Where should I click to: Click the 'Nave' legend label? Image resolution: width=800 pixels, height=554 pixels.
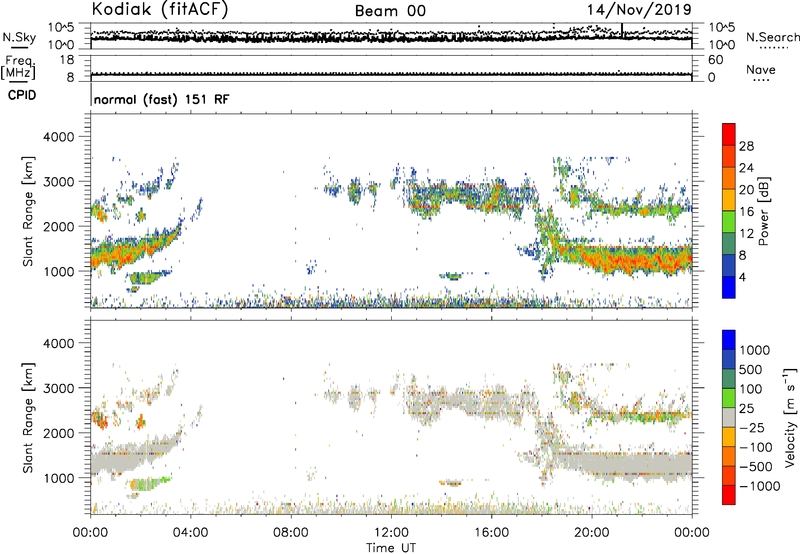coord(761,69)
